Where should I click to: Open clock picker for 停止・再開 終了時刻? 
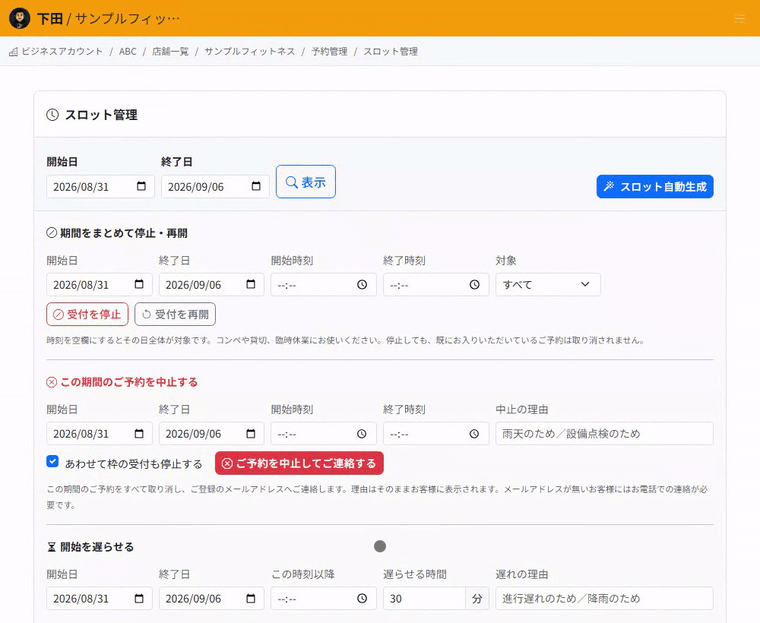click(x=475, y=285)
